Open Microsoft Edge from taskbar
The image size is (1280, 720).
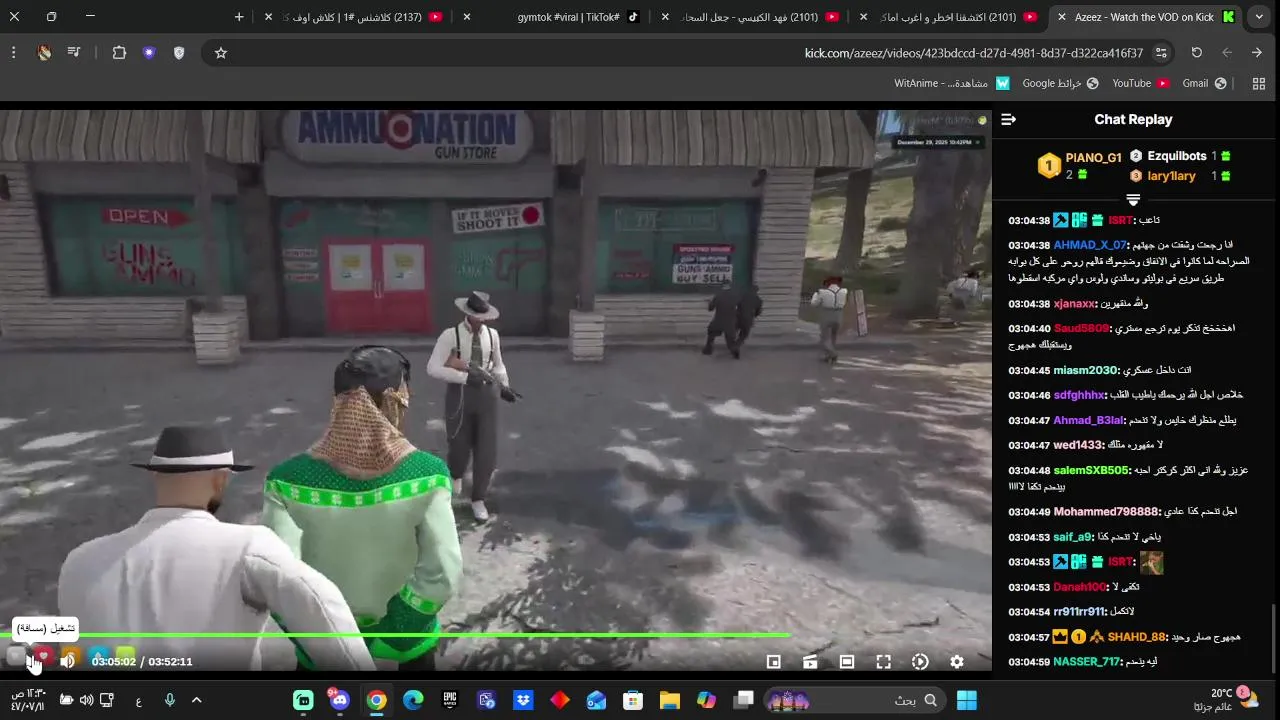(x=413, y=700)
